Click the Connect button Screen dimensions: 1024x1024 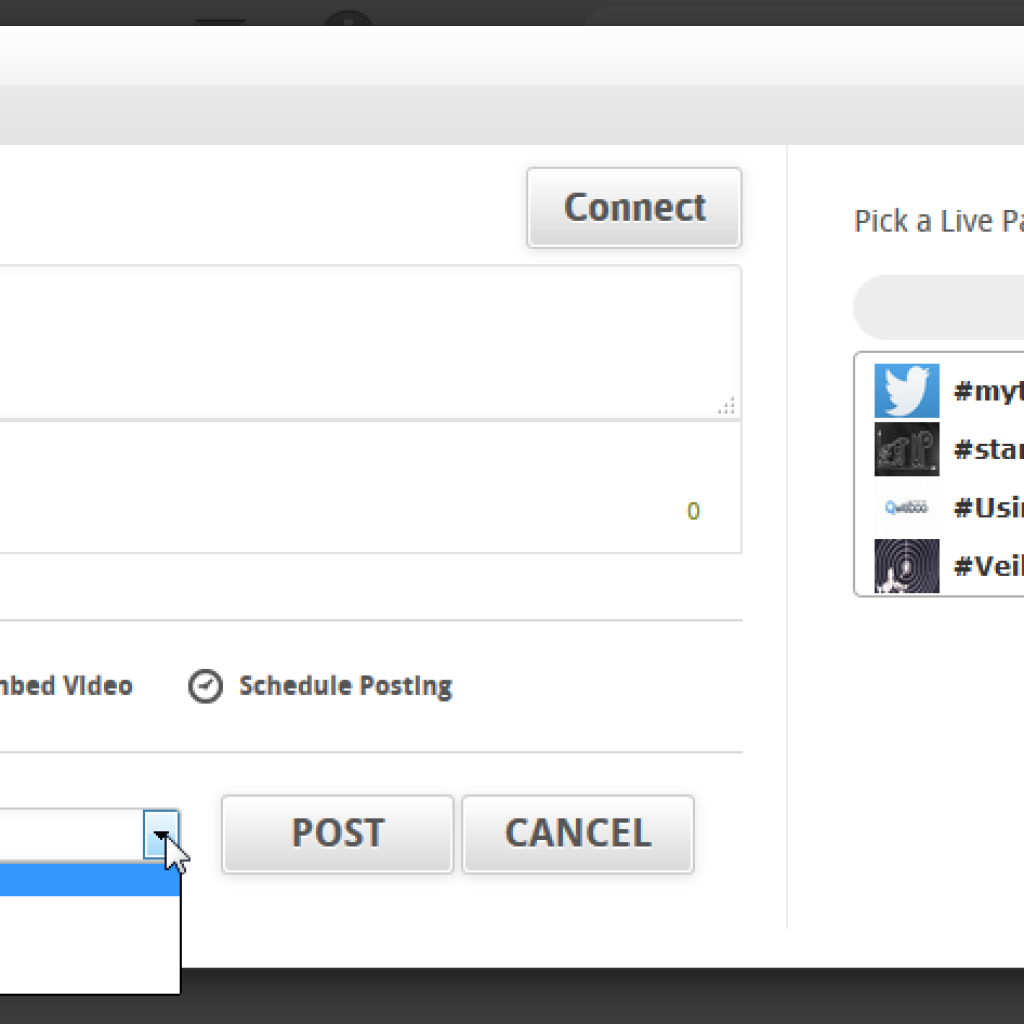point(634,208)
